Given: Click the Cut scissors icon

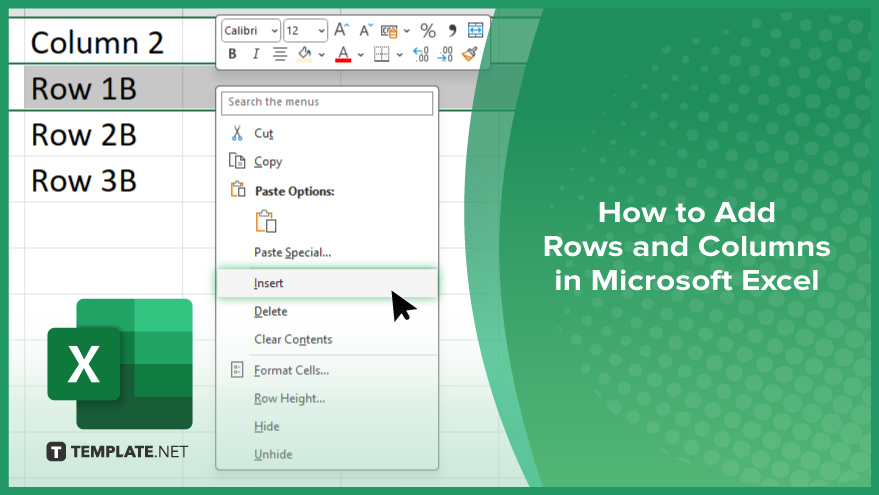Looking at the screenshot, I should 237,133.
